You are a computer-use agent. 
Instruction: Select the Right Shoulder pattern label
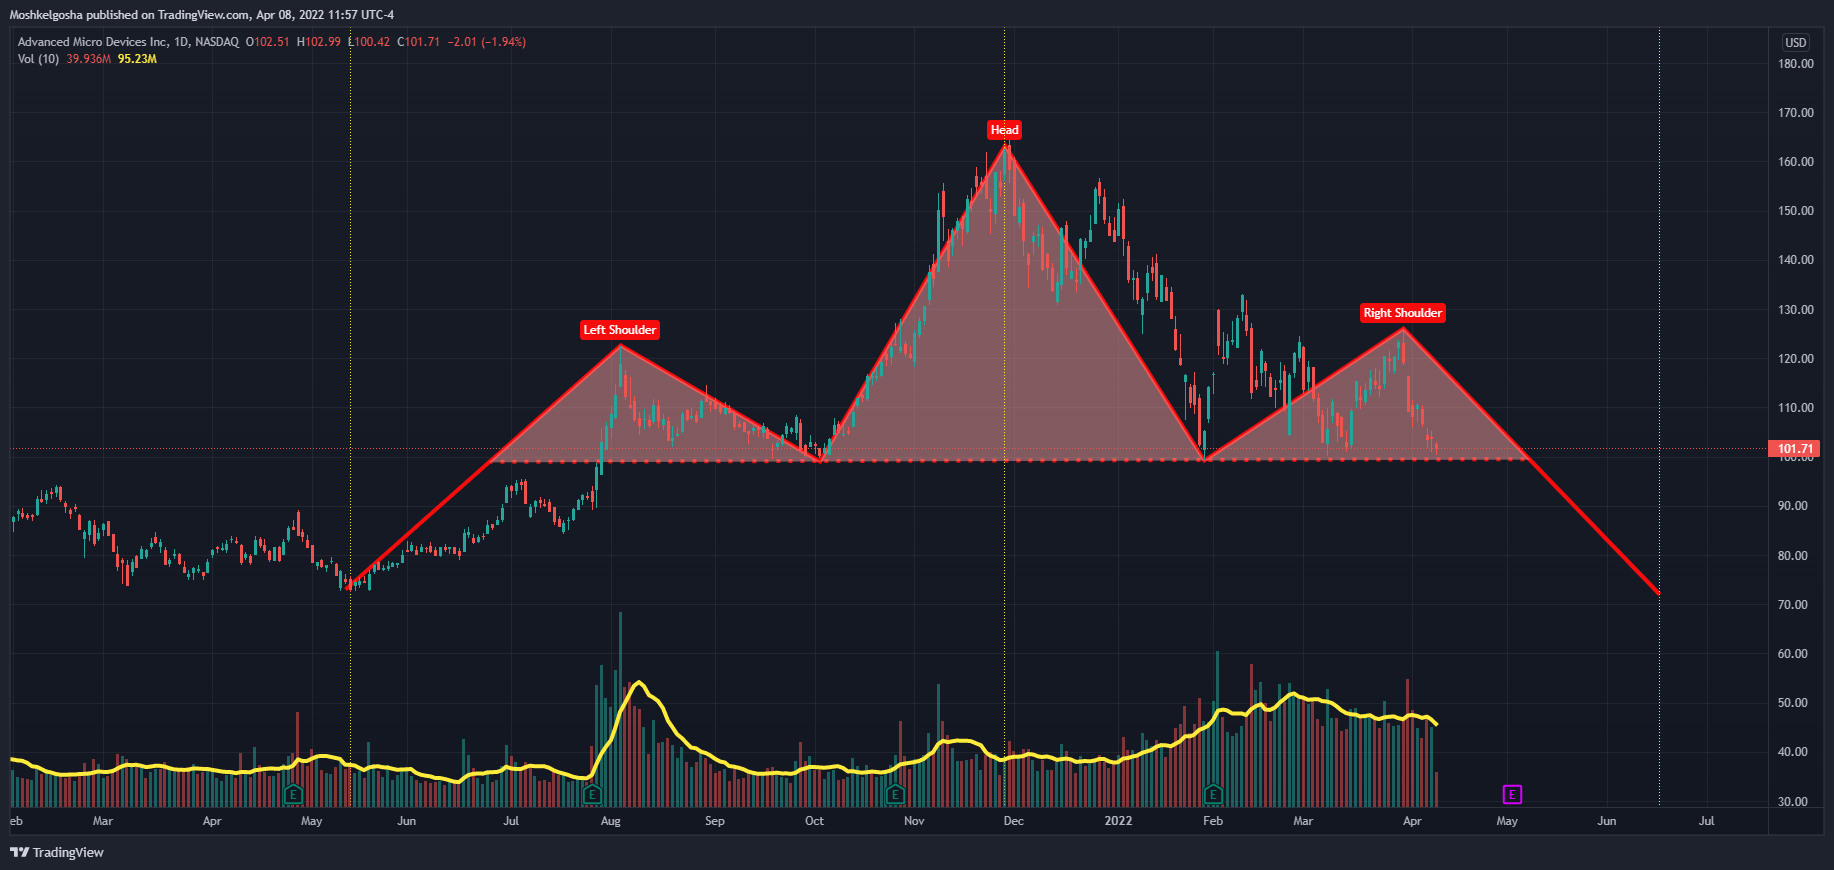1402,313
